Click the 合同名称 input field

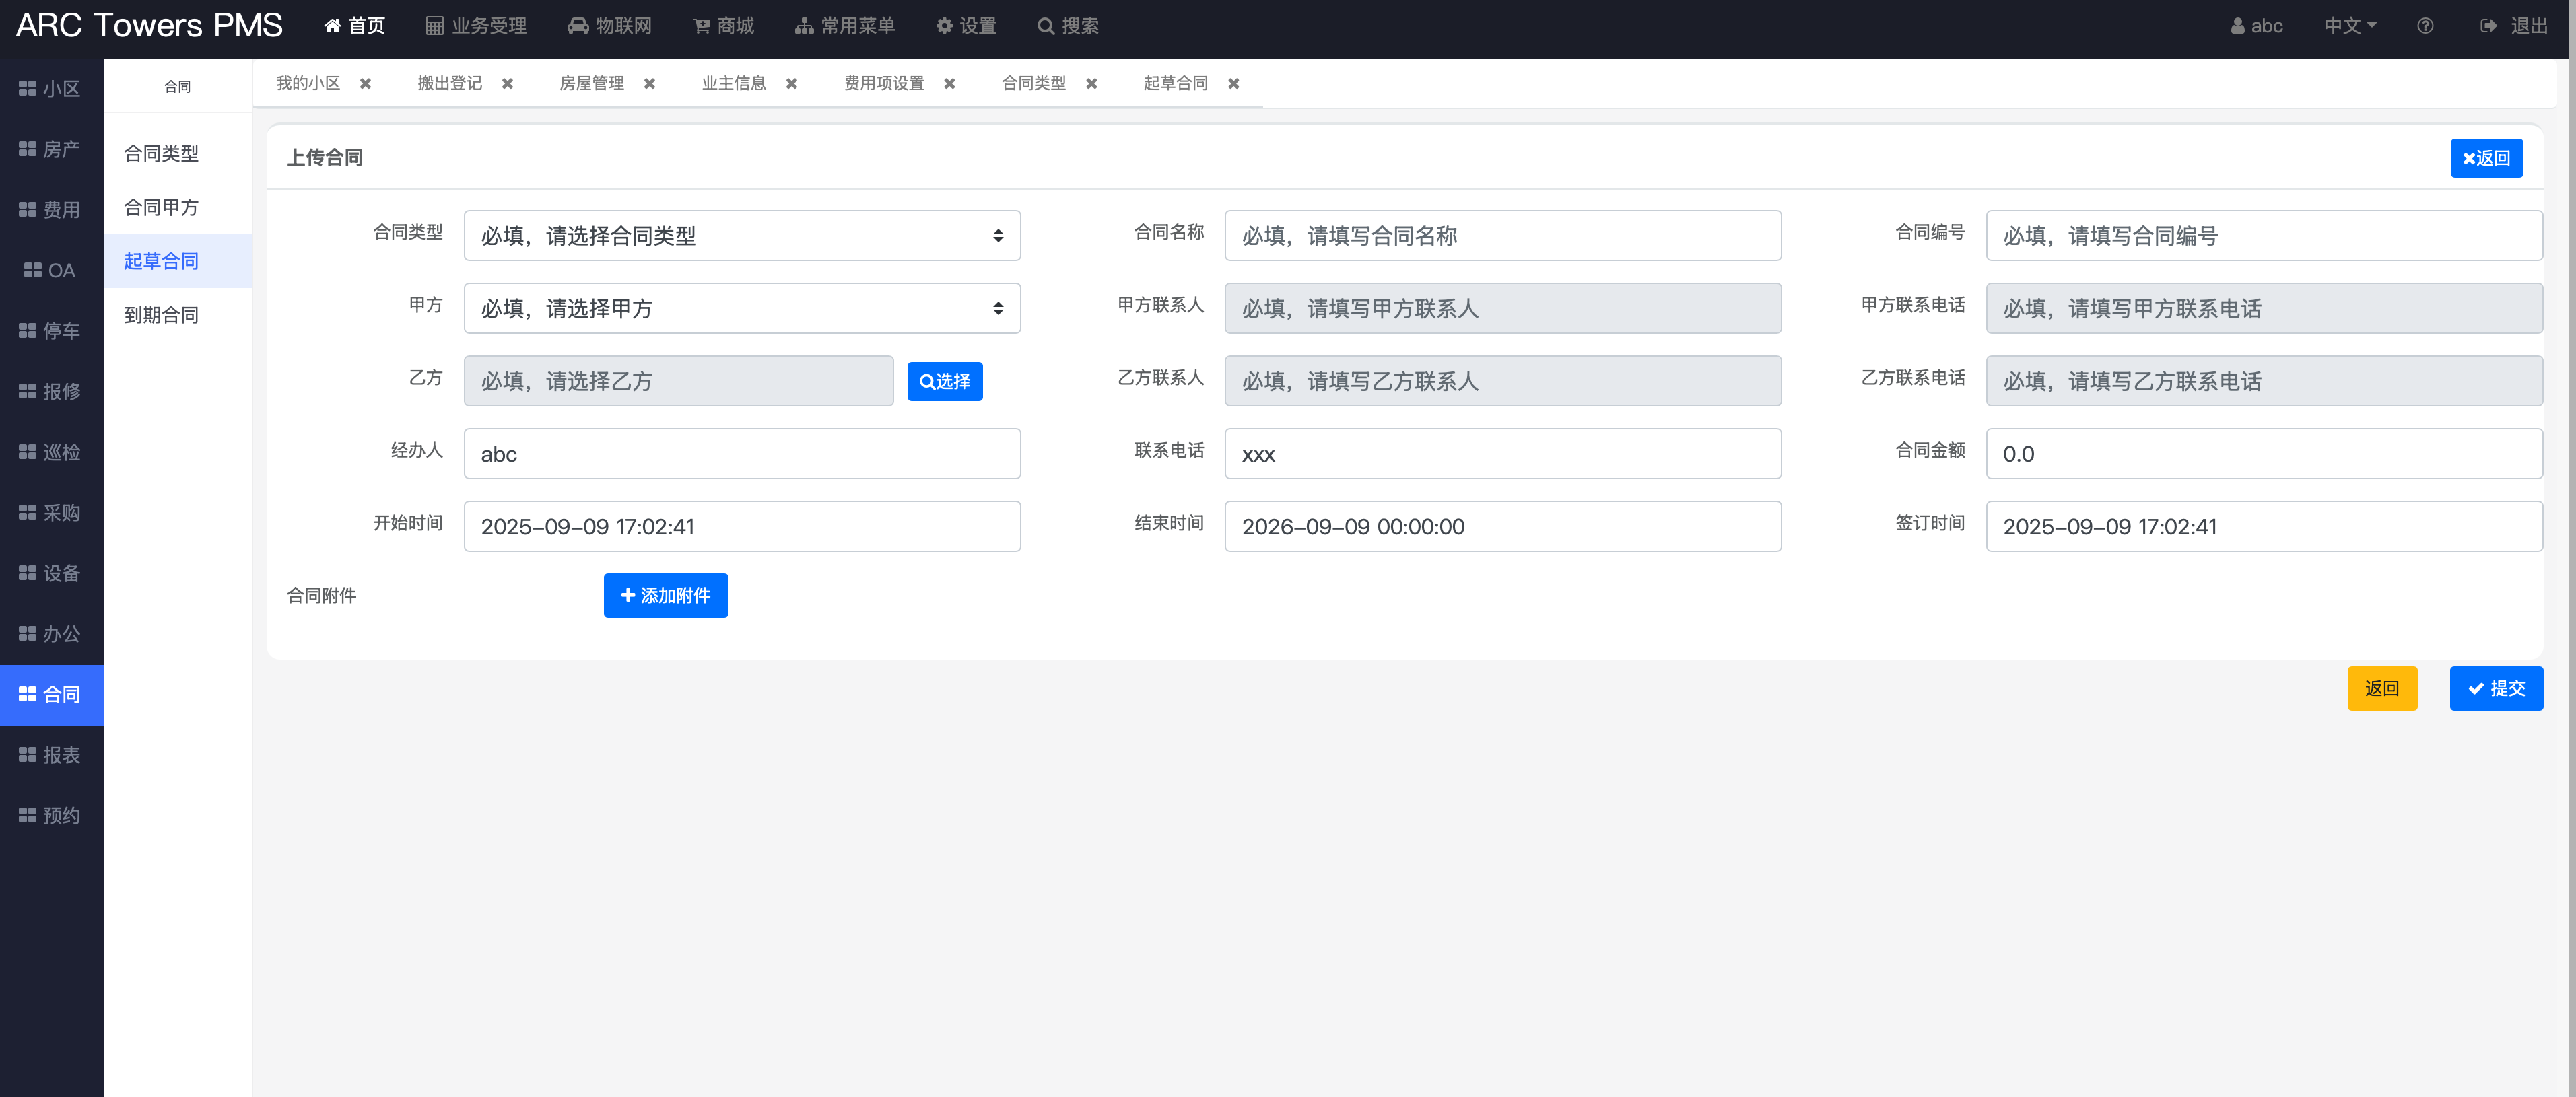(1502, 236)
